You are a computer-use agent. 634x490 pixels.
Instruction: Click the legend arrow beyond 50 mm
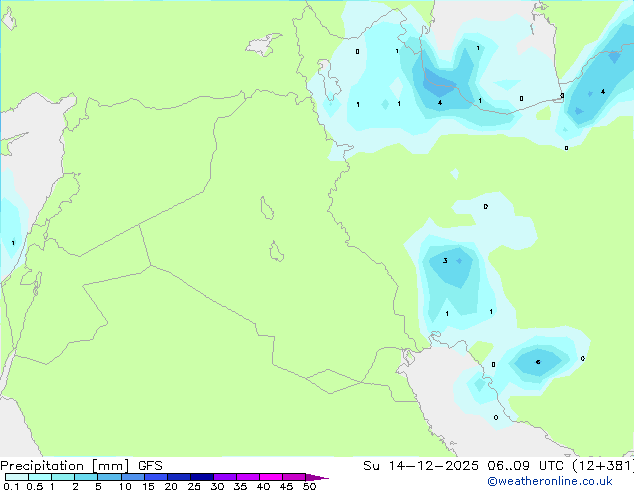(x=317, y=477)
